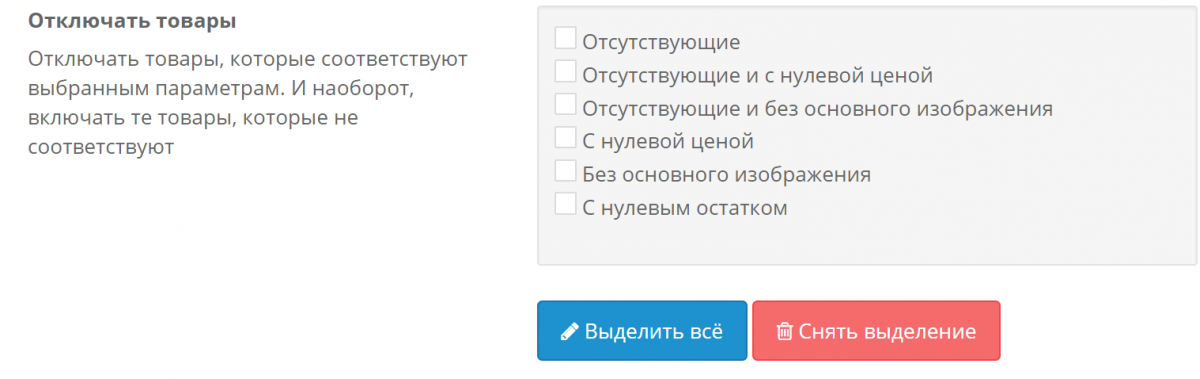Click label Отсутствующие и без основного изображения
This screenshot has height=379, width=1200.
(x=817, y=108)
